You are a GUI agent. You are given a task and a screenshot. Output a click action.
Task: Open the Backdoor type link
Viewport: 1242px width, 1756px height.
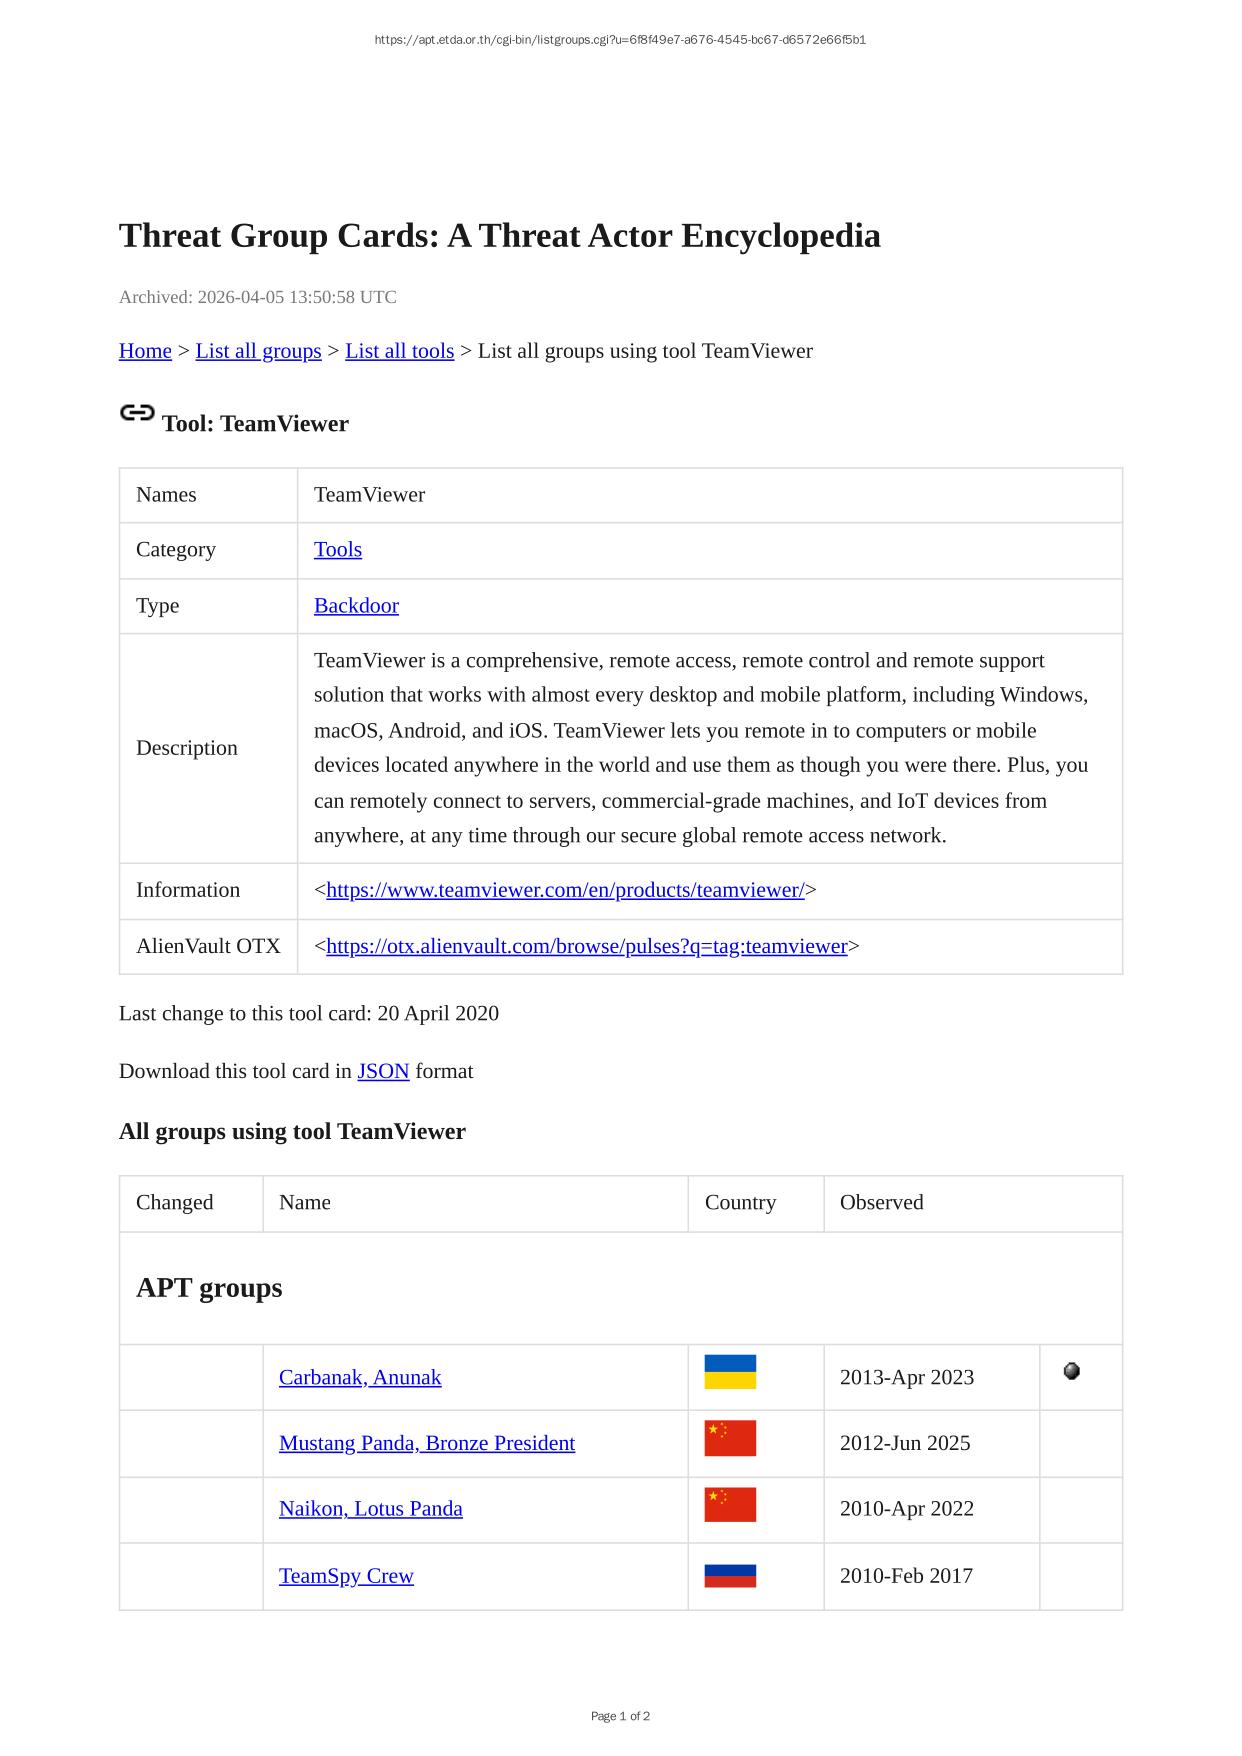tap(356, 606)
